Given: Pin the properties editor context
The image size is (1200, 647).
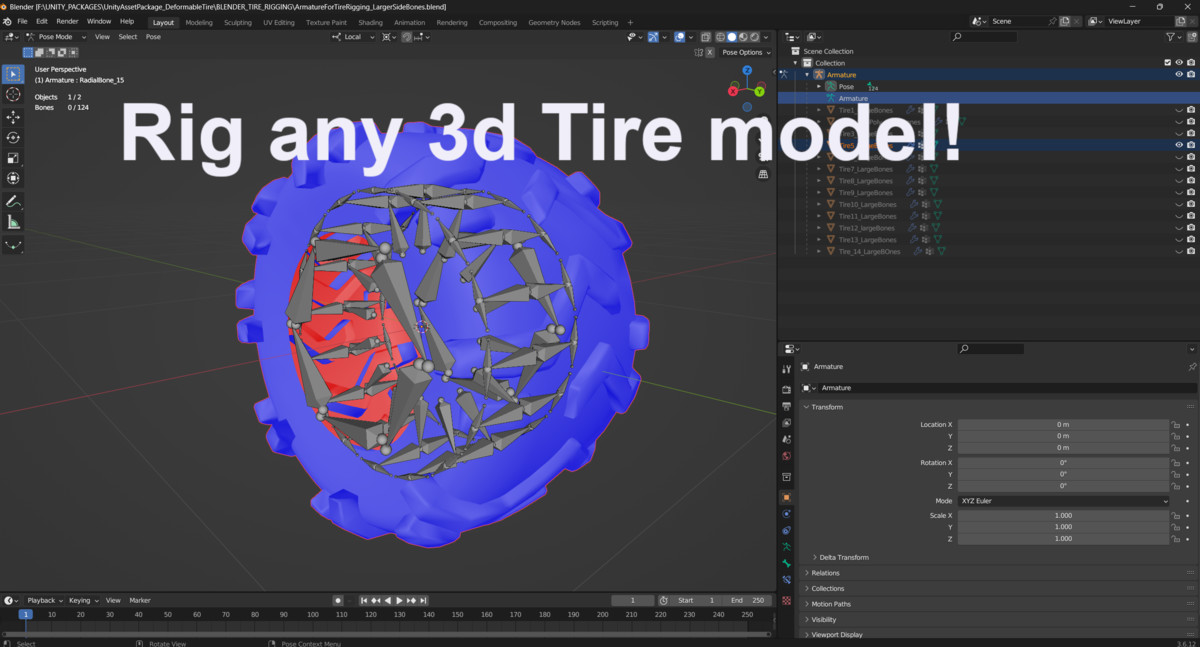Looking at the screenshot, I should click(x=1191, y=367).
